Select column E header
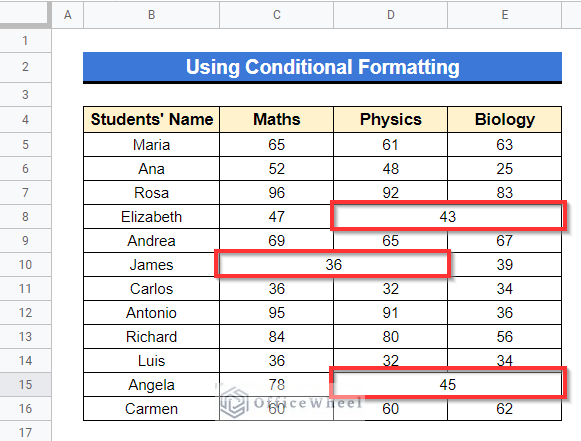581x441 pixels. click(x=505, y=15)
